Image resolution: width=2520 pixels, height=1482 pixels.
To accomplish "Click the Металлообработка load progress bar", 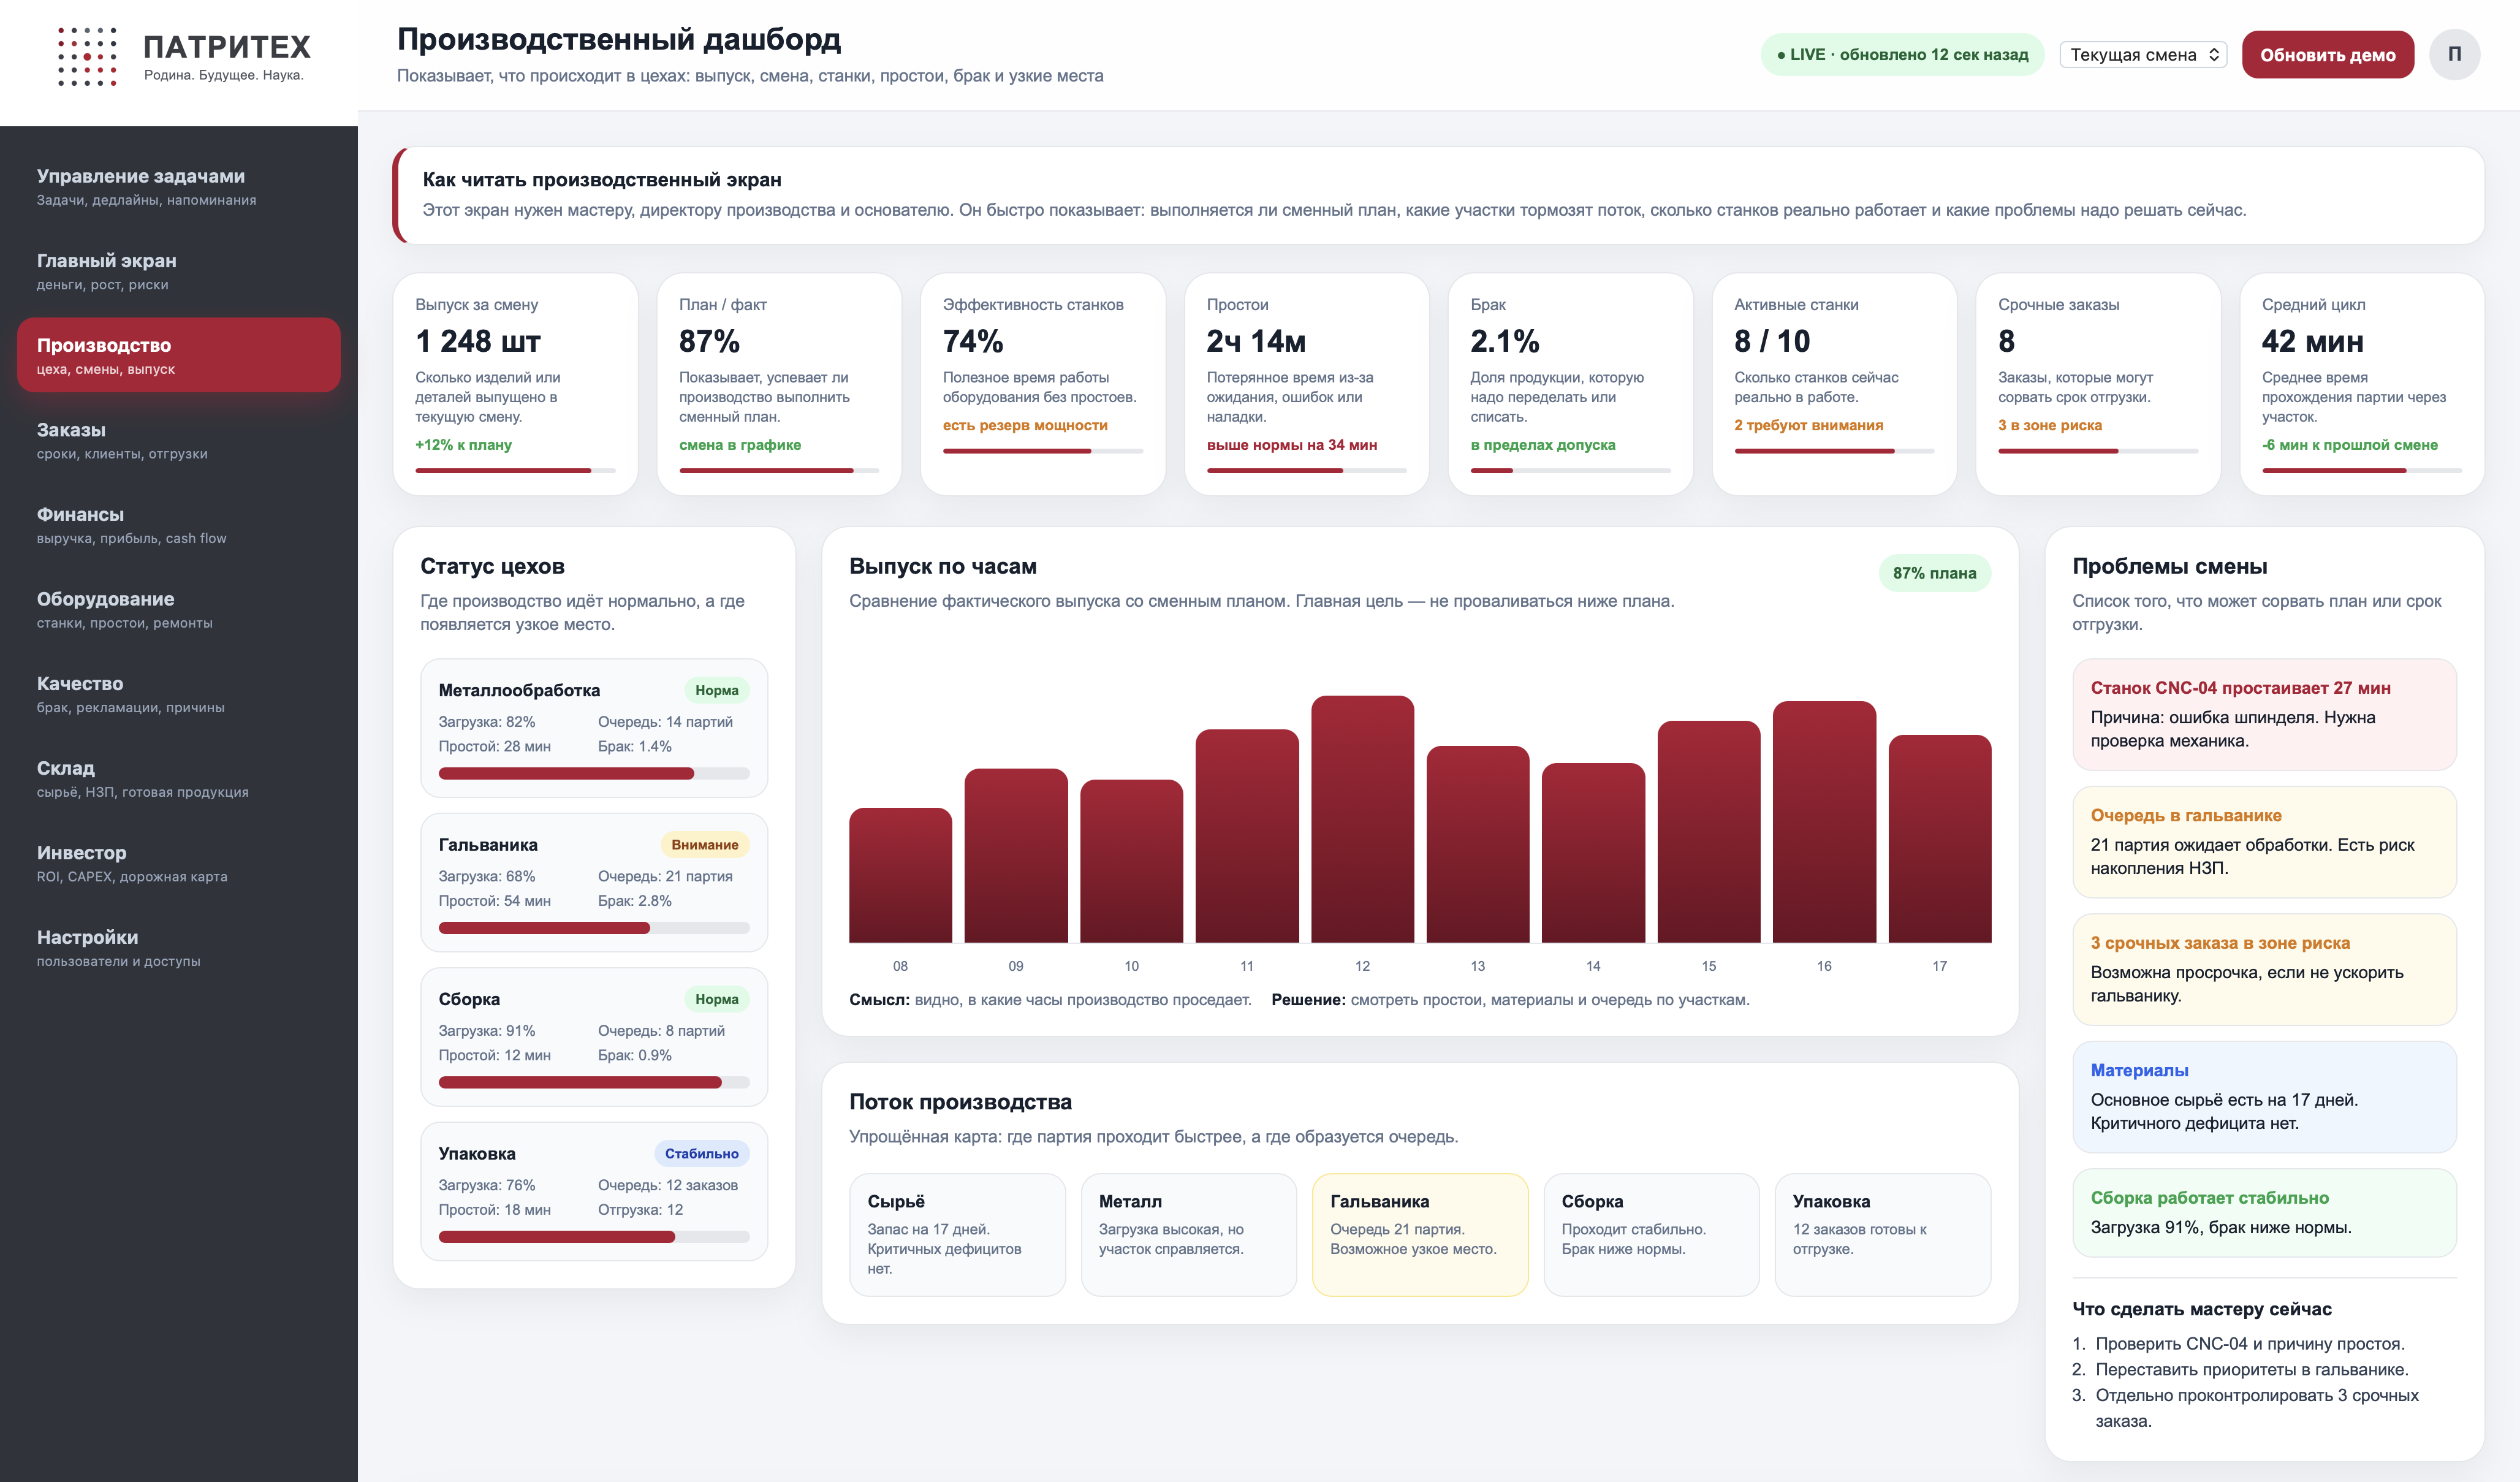I will (594, 773).
